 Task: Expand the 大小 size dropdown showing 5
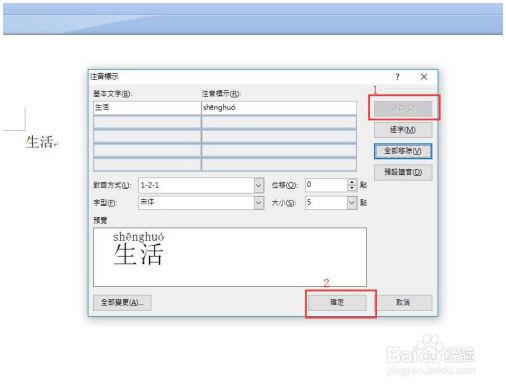(x=352, y=203)
